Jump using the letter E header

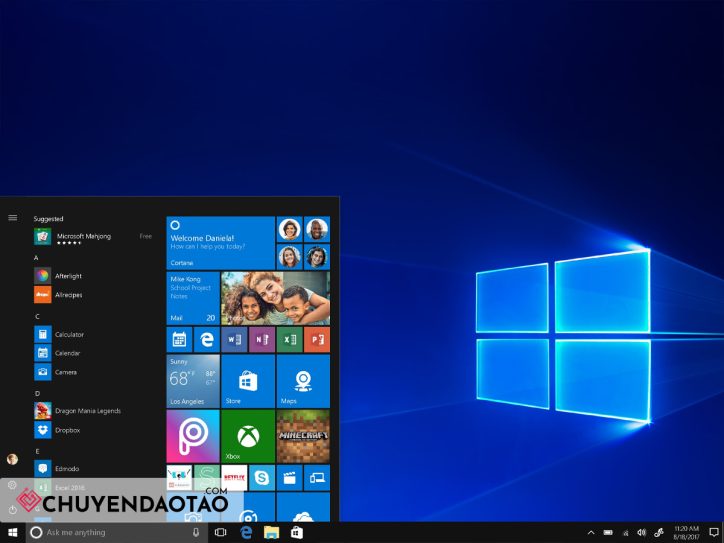[37, 451]
